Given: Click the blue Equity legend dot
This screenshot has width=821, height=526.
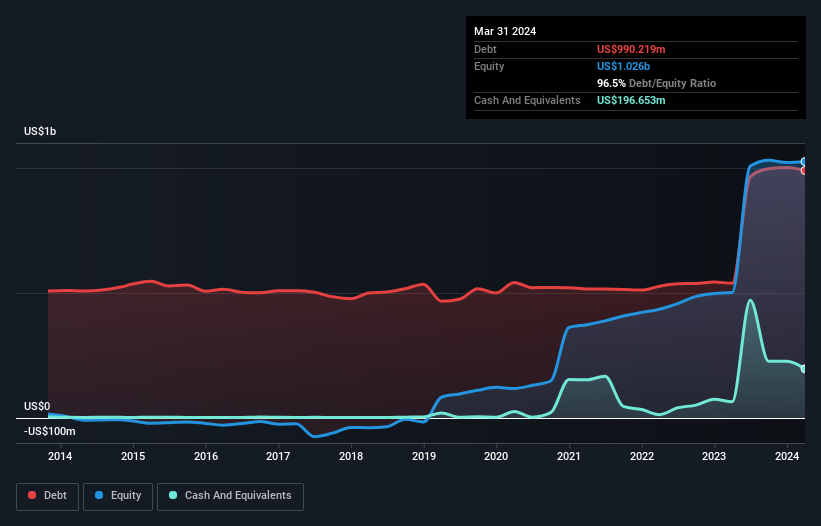Looking at the screenshot, I should pyautogui.click(x=99, y=495).
